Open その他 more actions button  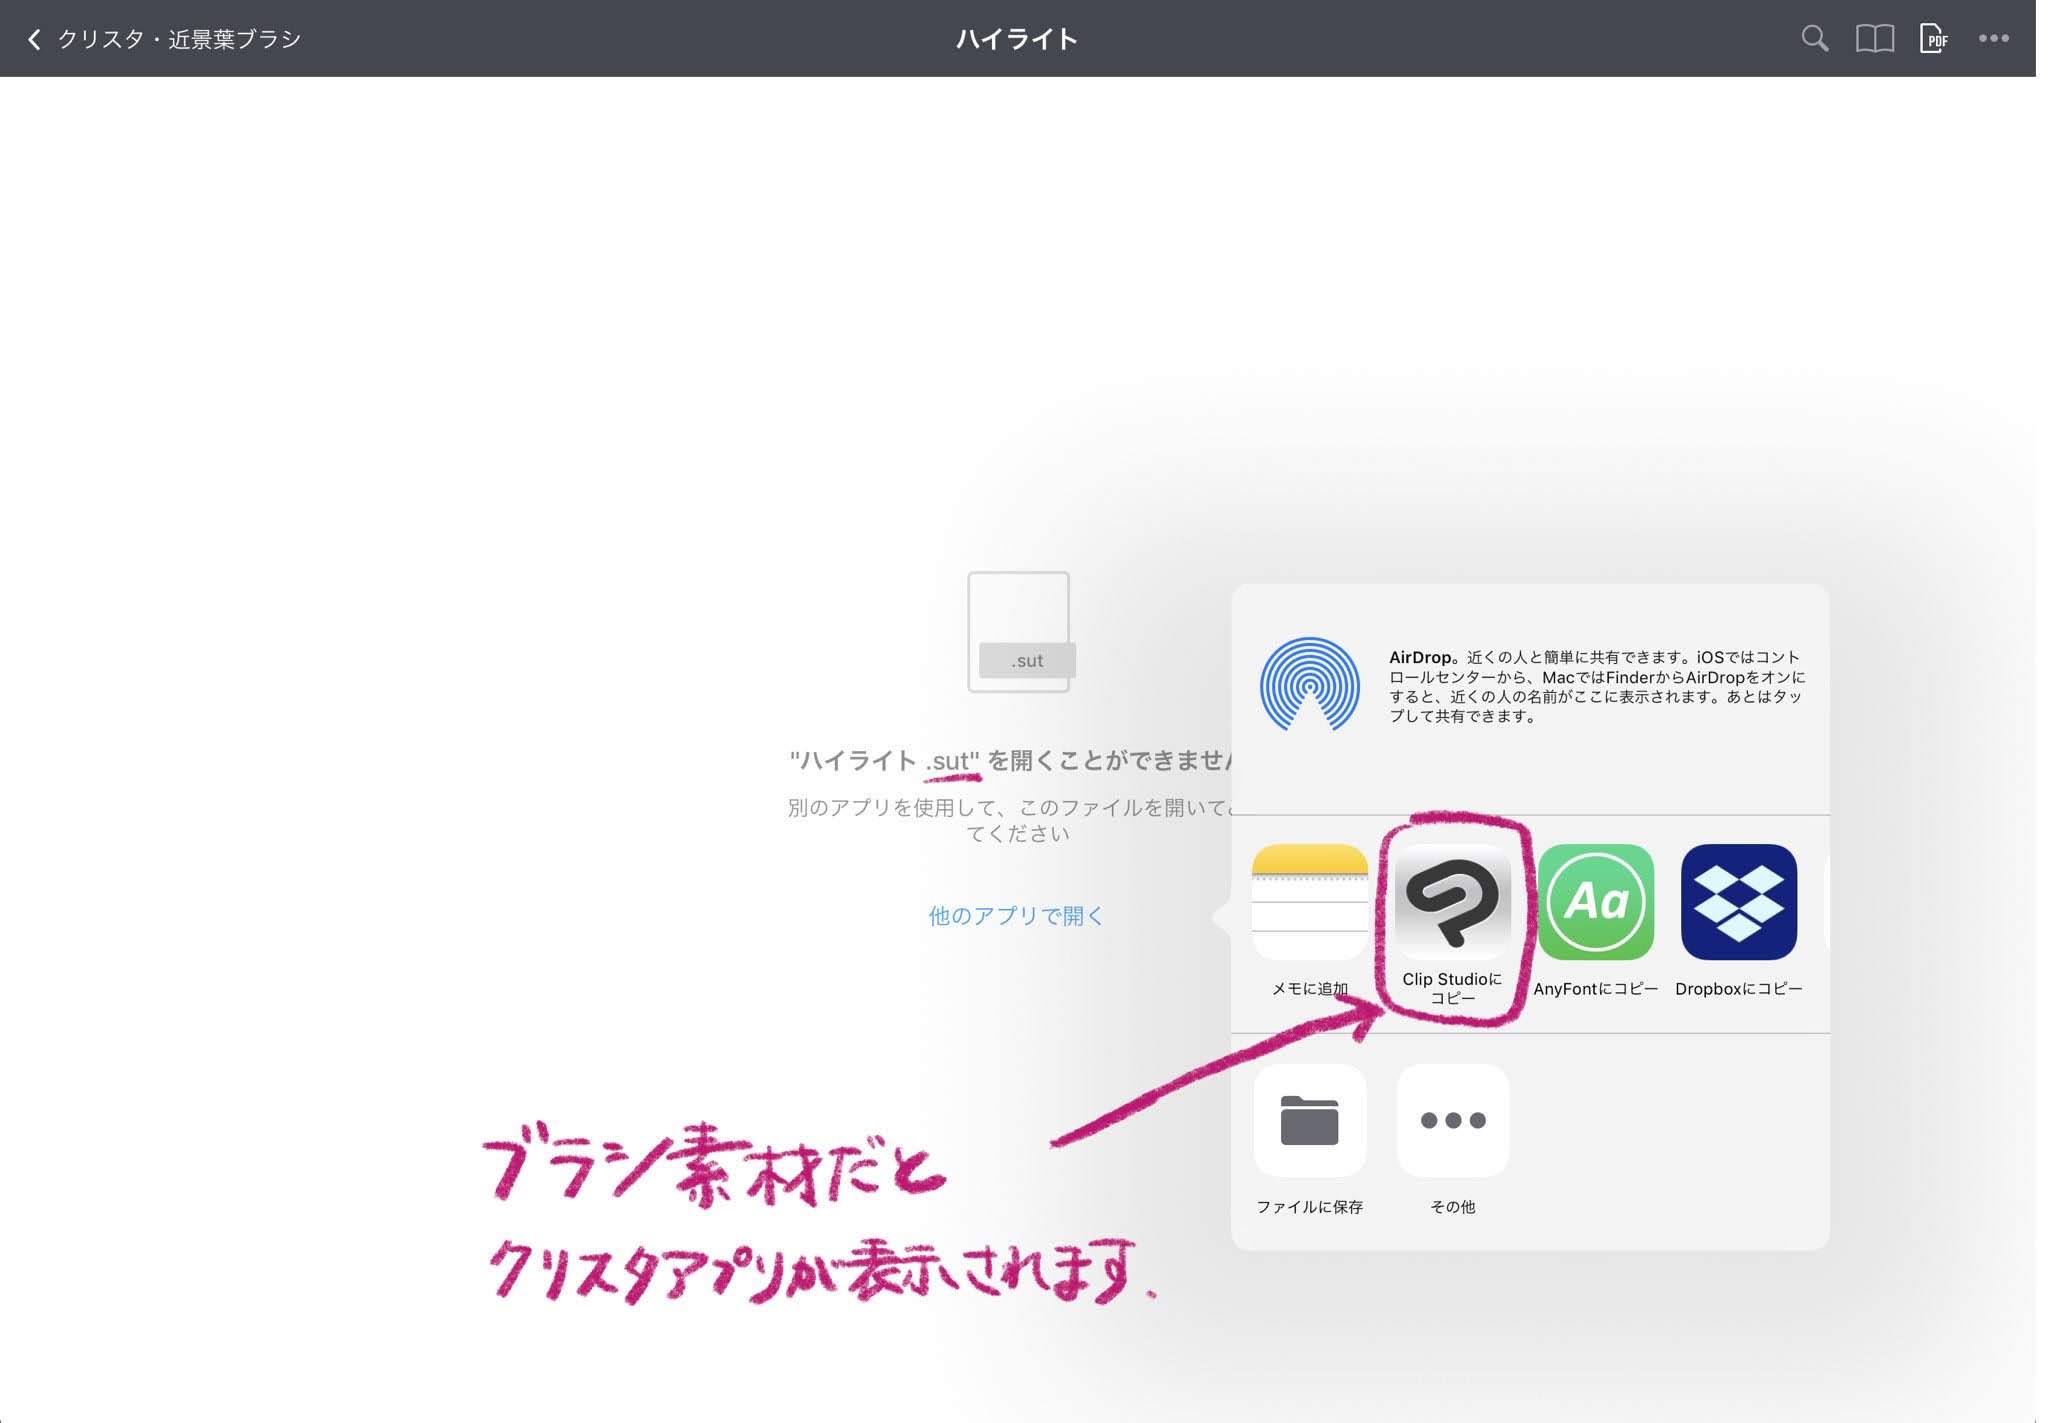(x=1452, y=1120)
